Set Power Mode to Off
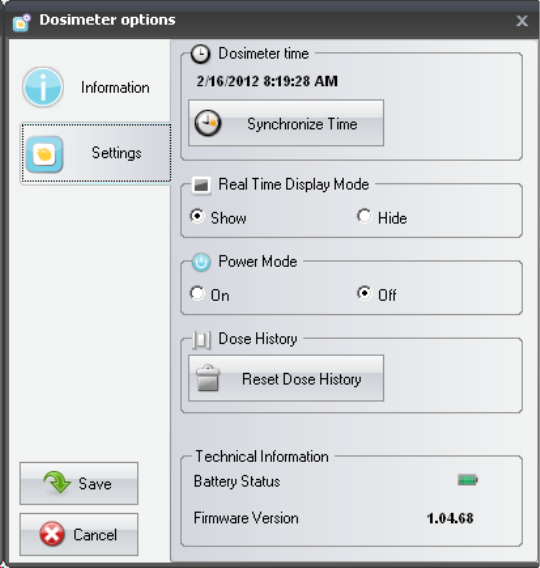The width and height of the screenshot is (540, 568). pyautogui.click(x=364, y=293)
